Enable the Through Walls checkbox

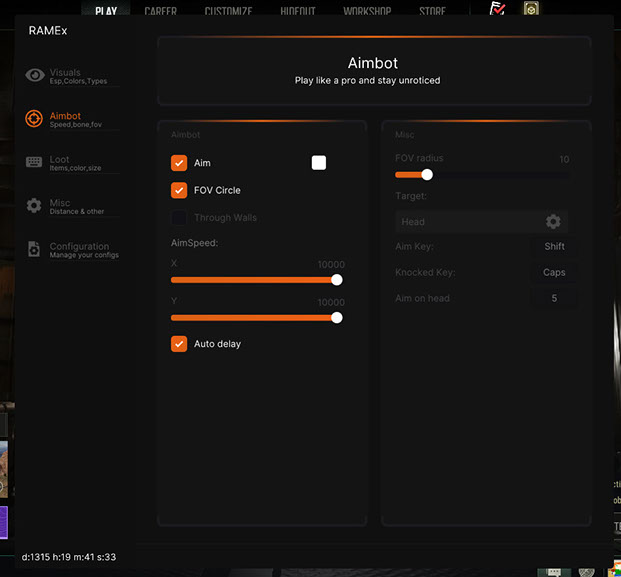(179, 217)
